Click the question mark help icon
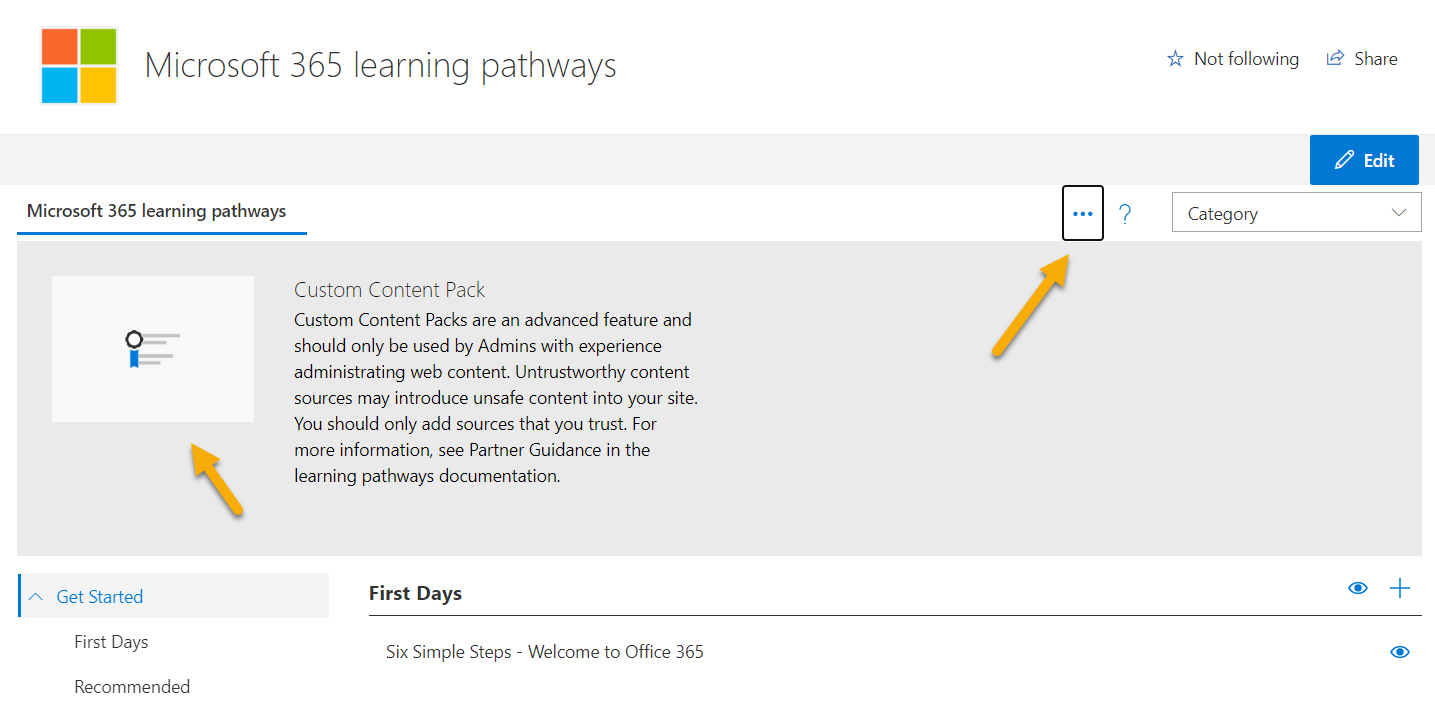 click(1125, 213)
